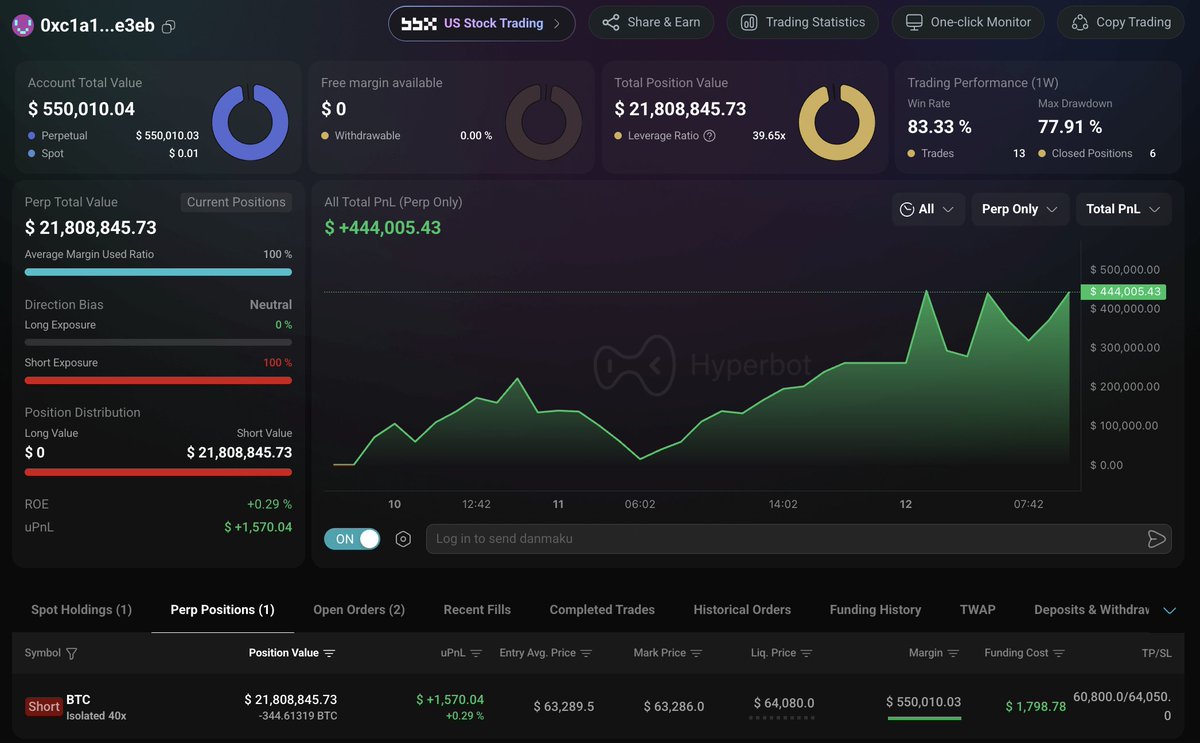Viewport: 1200px width, 743px height.
Task: Switch to Funding History tab
Action: [x=875, y=609]
